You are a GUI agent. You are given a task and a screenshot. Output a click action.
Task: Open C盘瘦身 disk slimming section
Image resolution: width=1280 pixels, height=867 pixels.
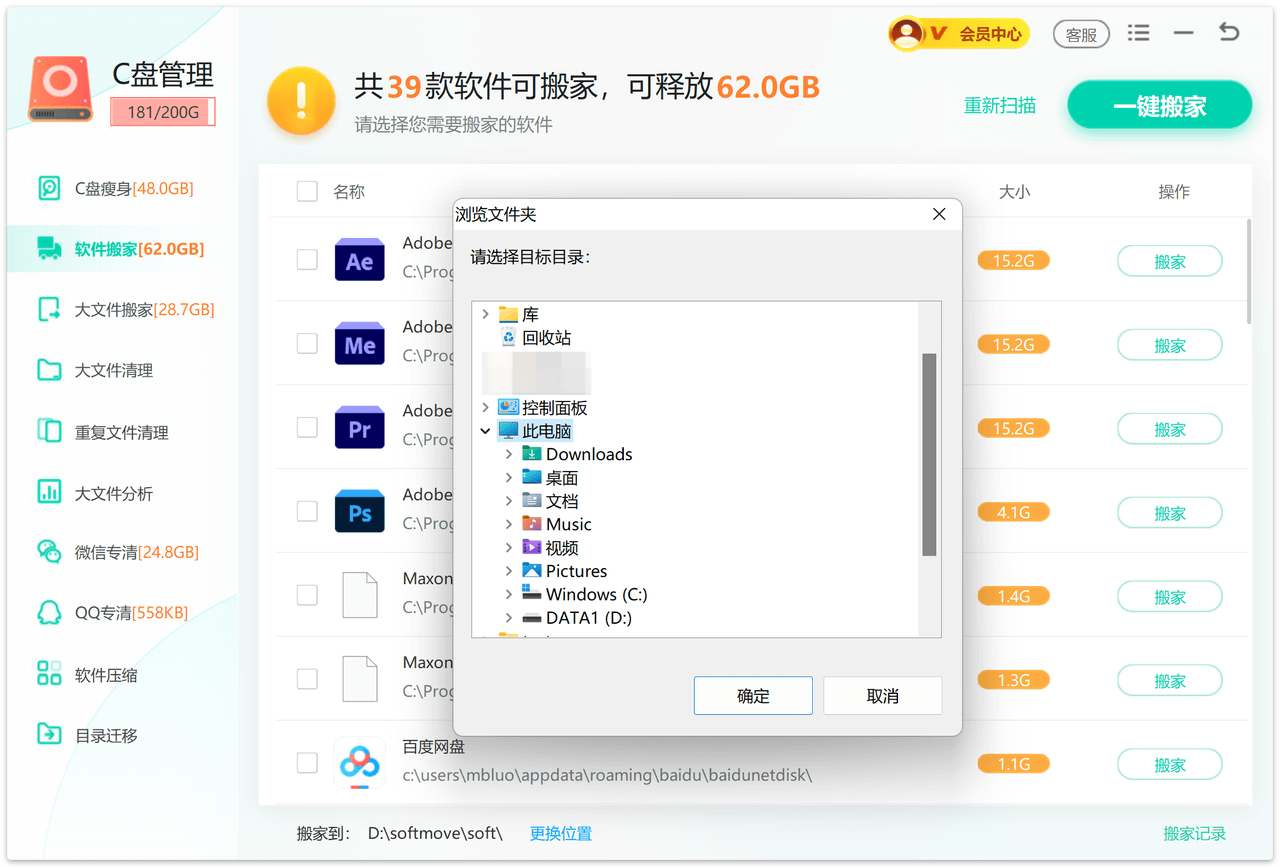tap(133, 188)
